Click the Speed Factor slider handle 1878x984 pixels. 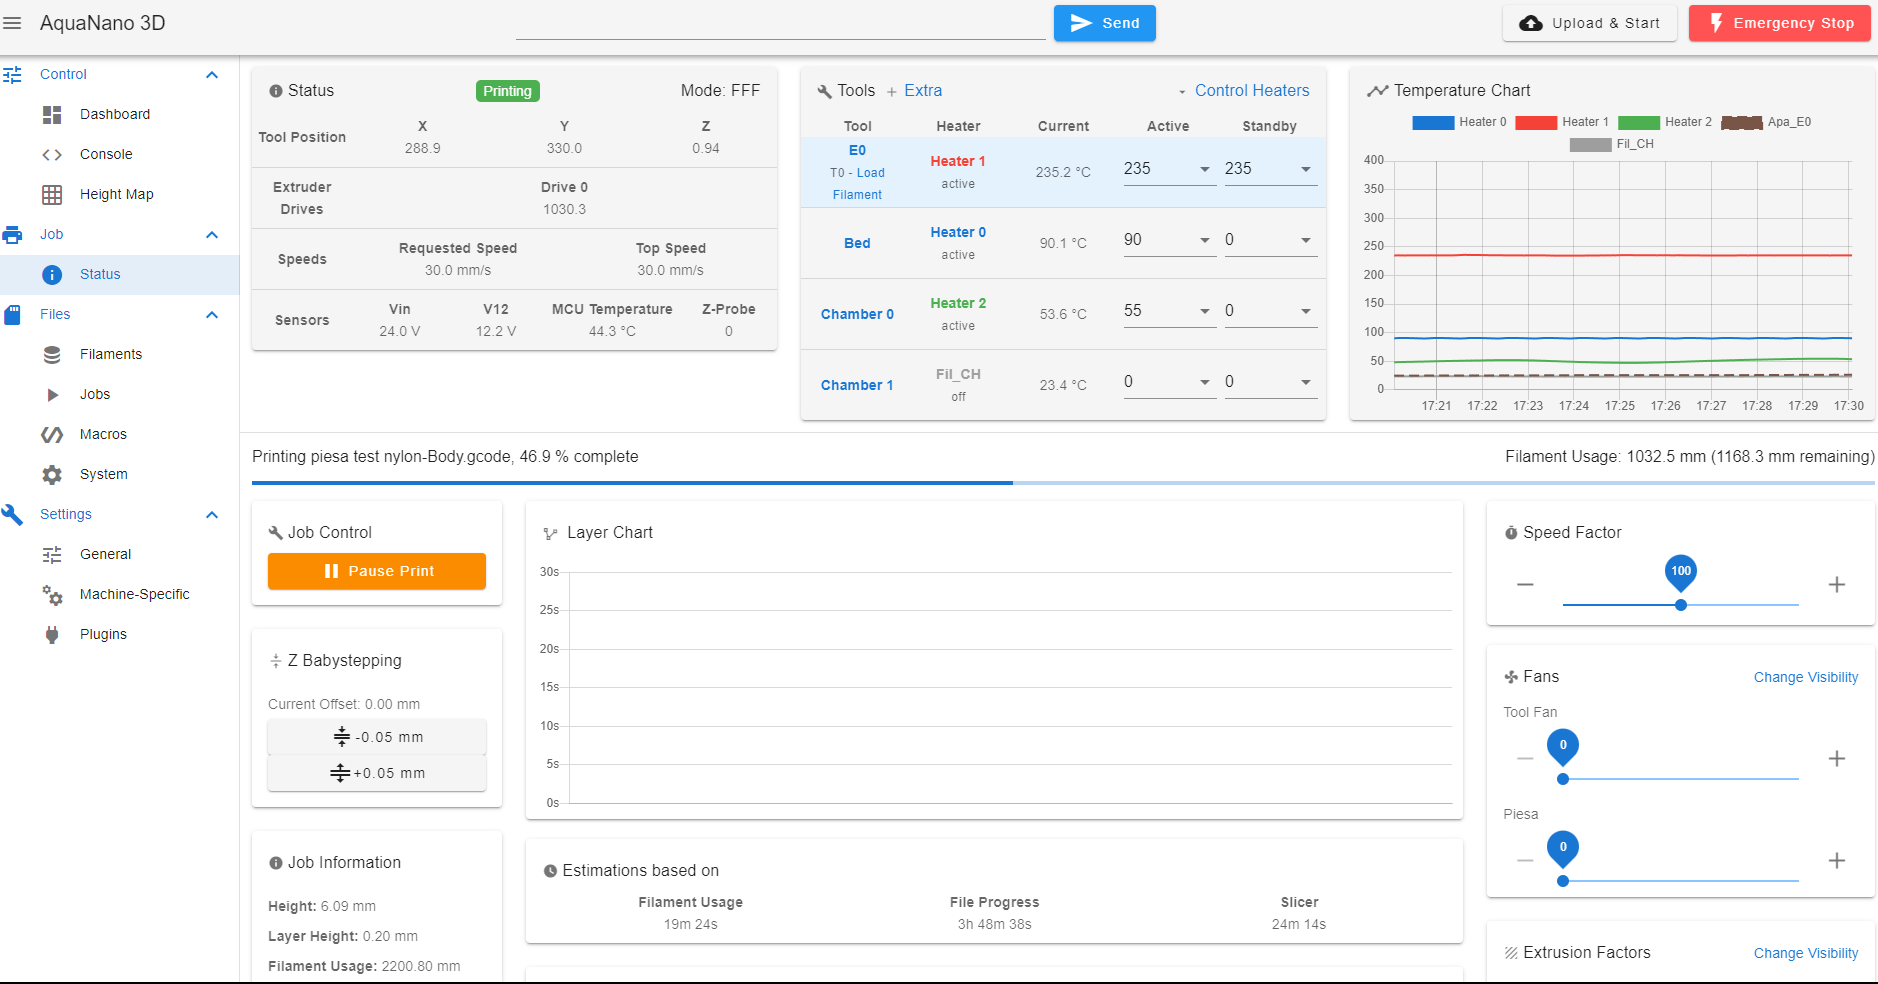pos(1681,605)
